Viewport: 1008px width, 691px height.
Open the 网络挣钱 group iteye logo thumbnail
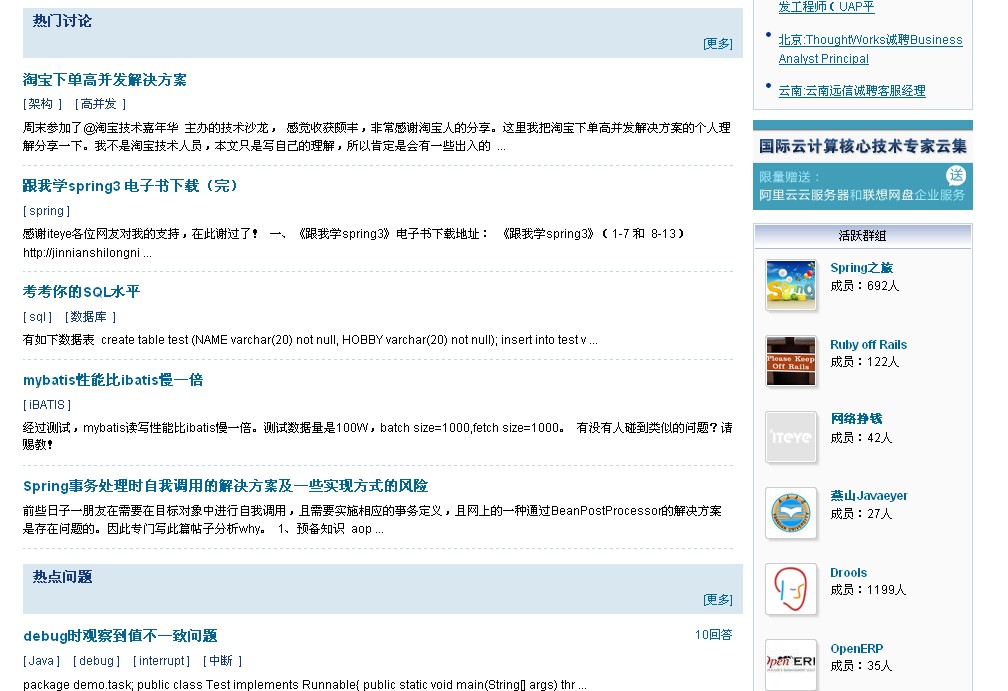coord(791,437)
